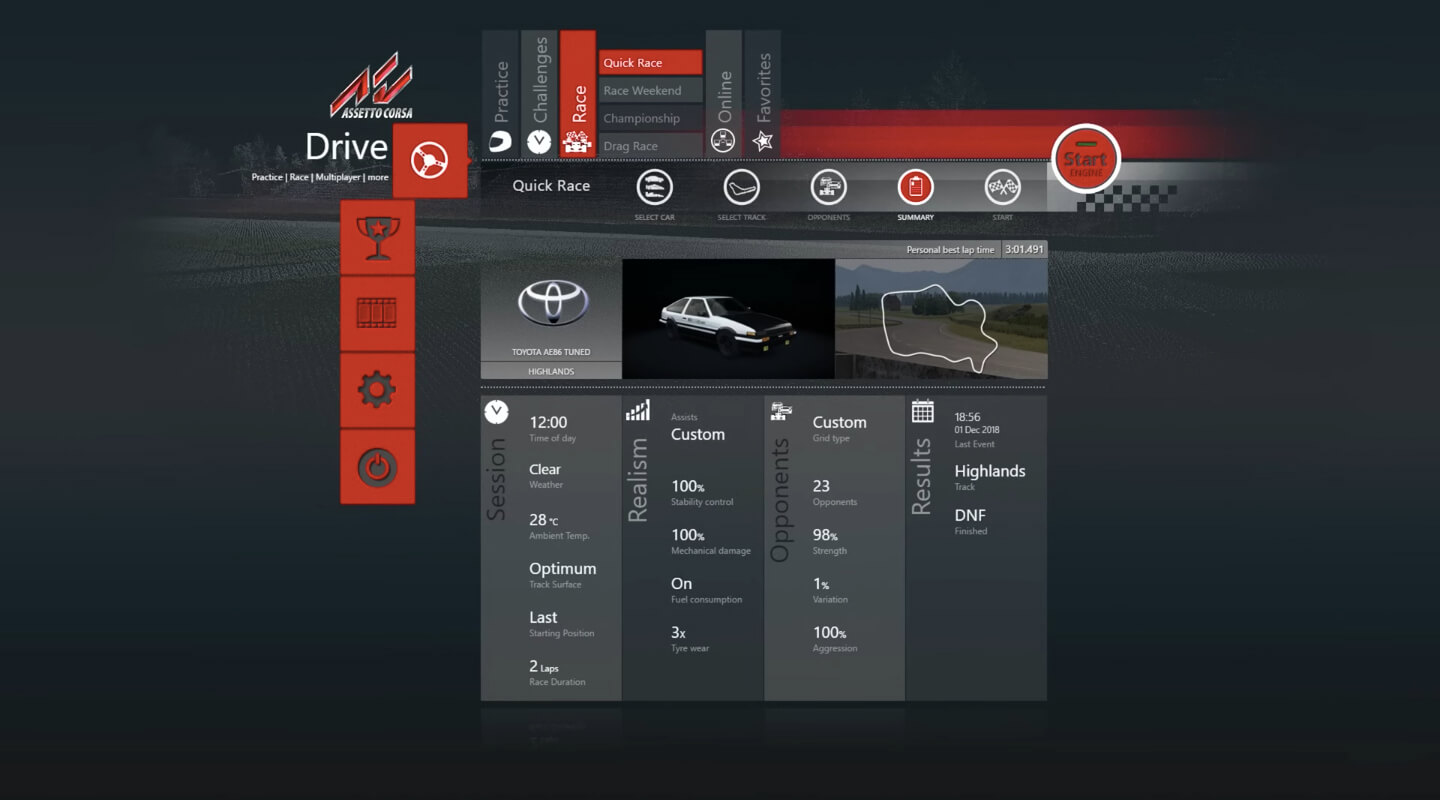The height and width of the screenshot is (800, 1440).
Task: Select Race Weekend mode
Action: 650,90
